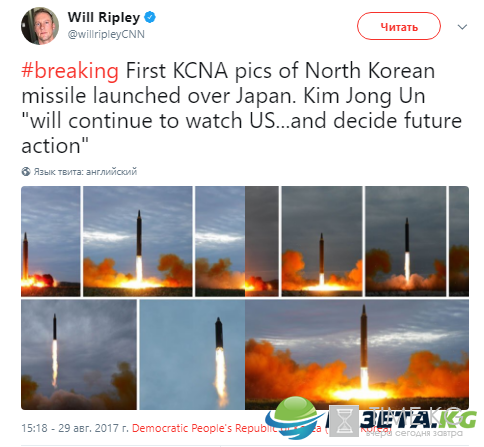This screenshot has width=484, height=447.
Task: Click the Язык твита: английский label
Action: coord(85,172)
